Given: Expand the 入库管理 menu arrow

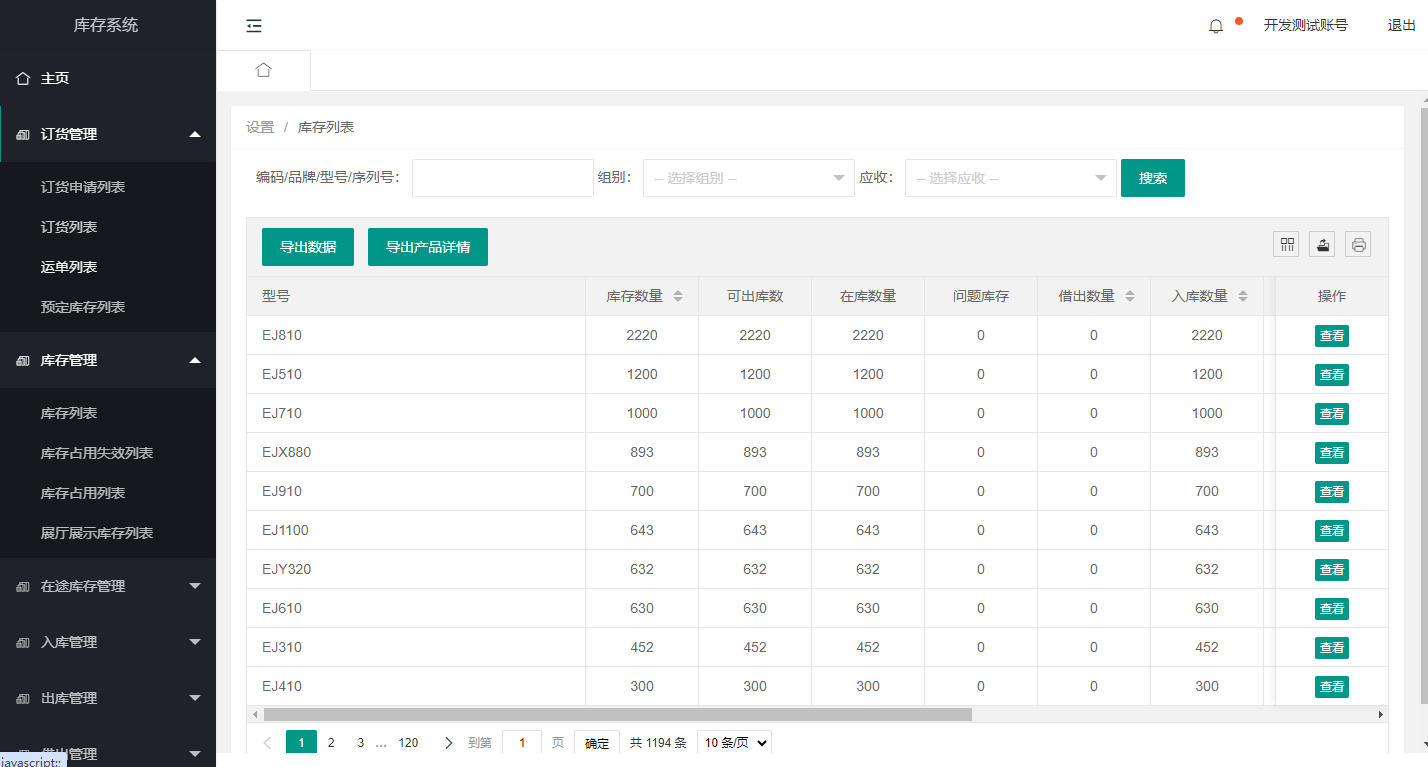Looking at the screenshot, I should (195, 642).
